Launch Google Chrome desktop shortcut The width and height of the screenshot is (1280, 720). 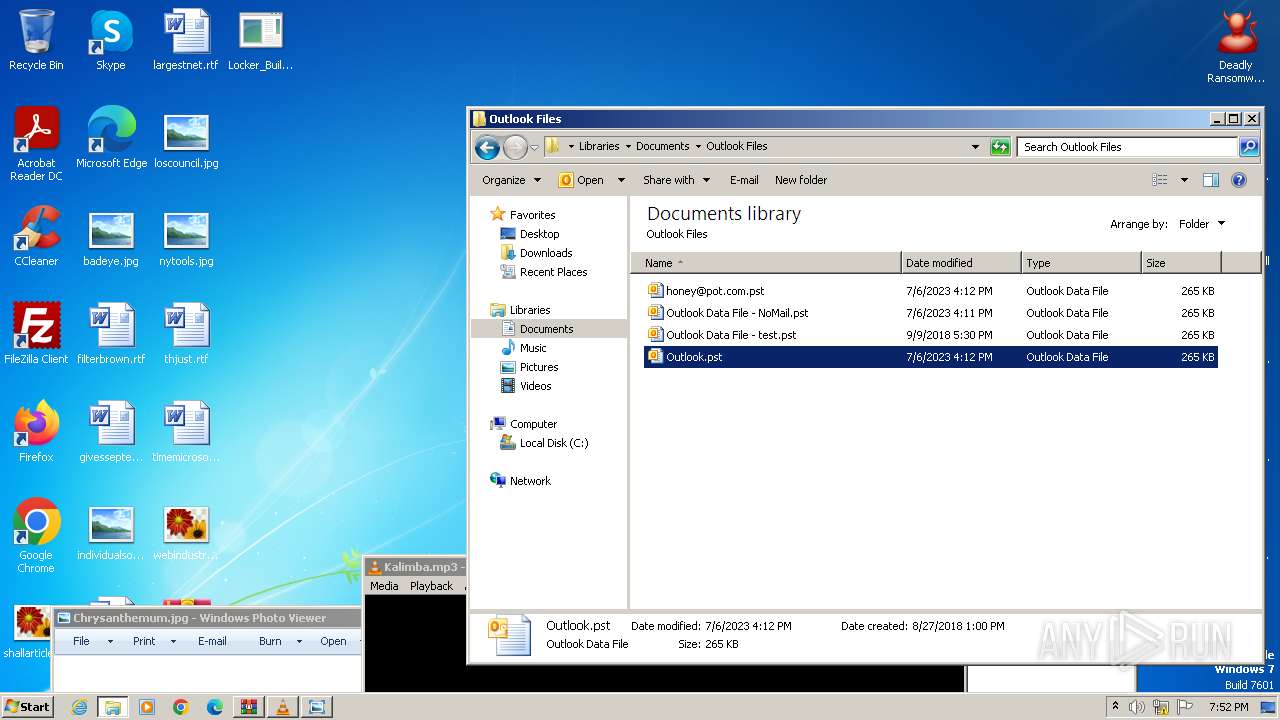point(36,536)
